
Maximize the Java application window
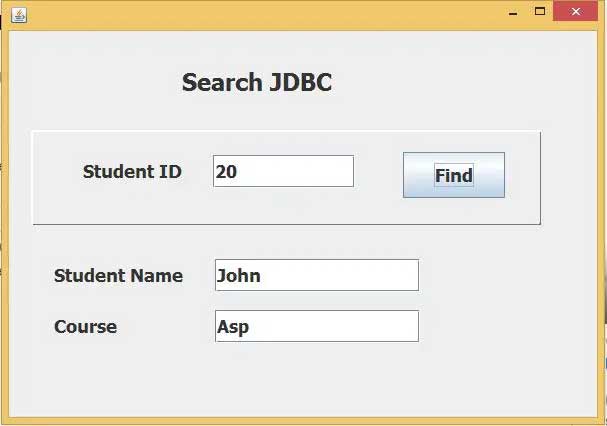click(x=540, y=12)
